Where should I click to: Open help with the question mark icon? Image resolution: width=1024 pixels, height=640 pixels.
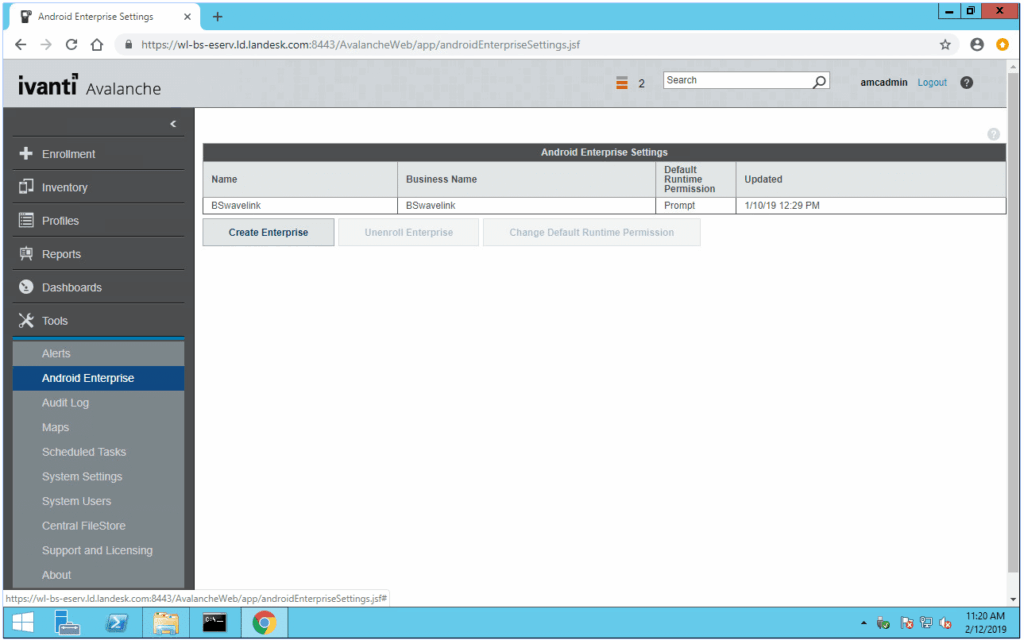pos(966,83)
